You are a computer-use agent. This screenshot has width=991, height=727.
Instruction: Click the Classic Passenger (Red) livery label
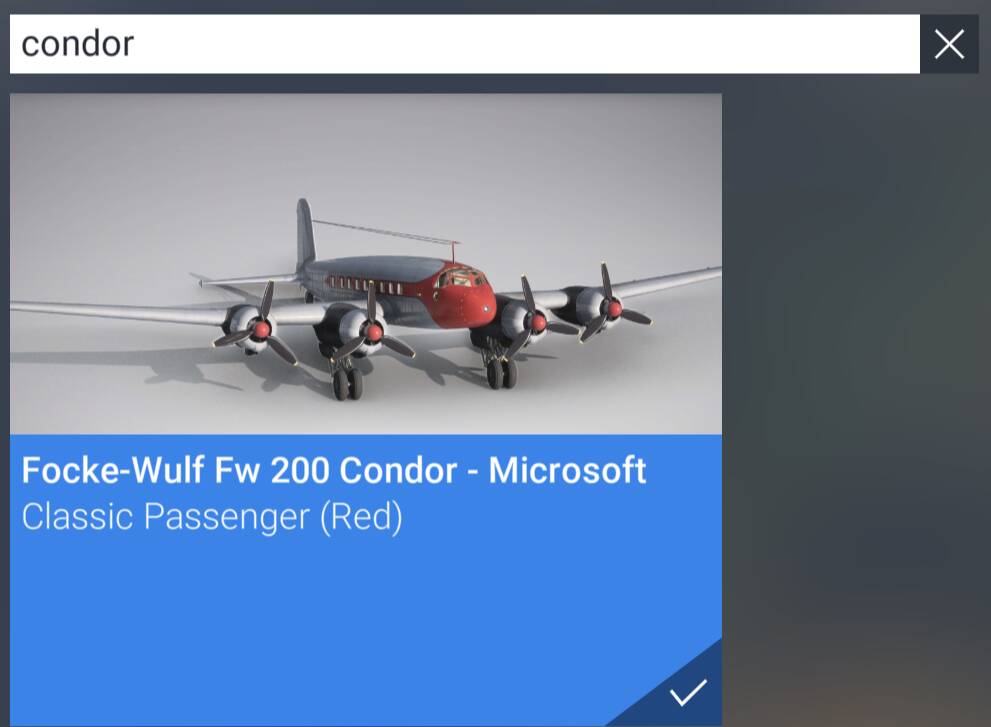[x=212, y=518]
